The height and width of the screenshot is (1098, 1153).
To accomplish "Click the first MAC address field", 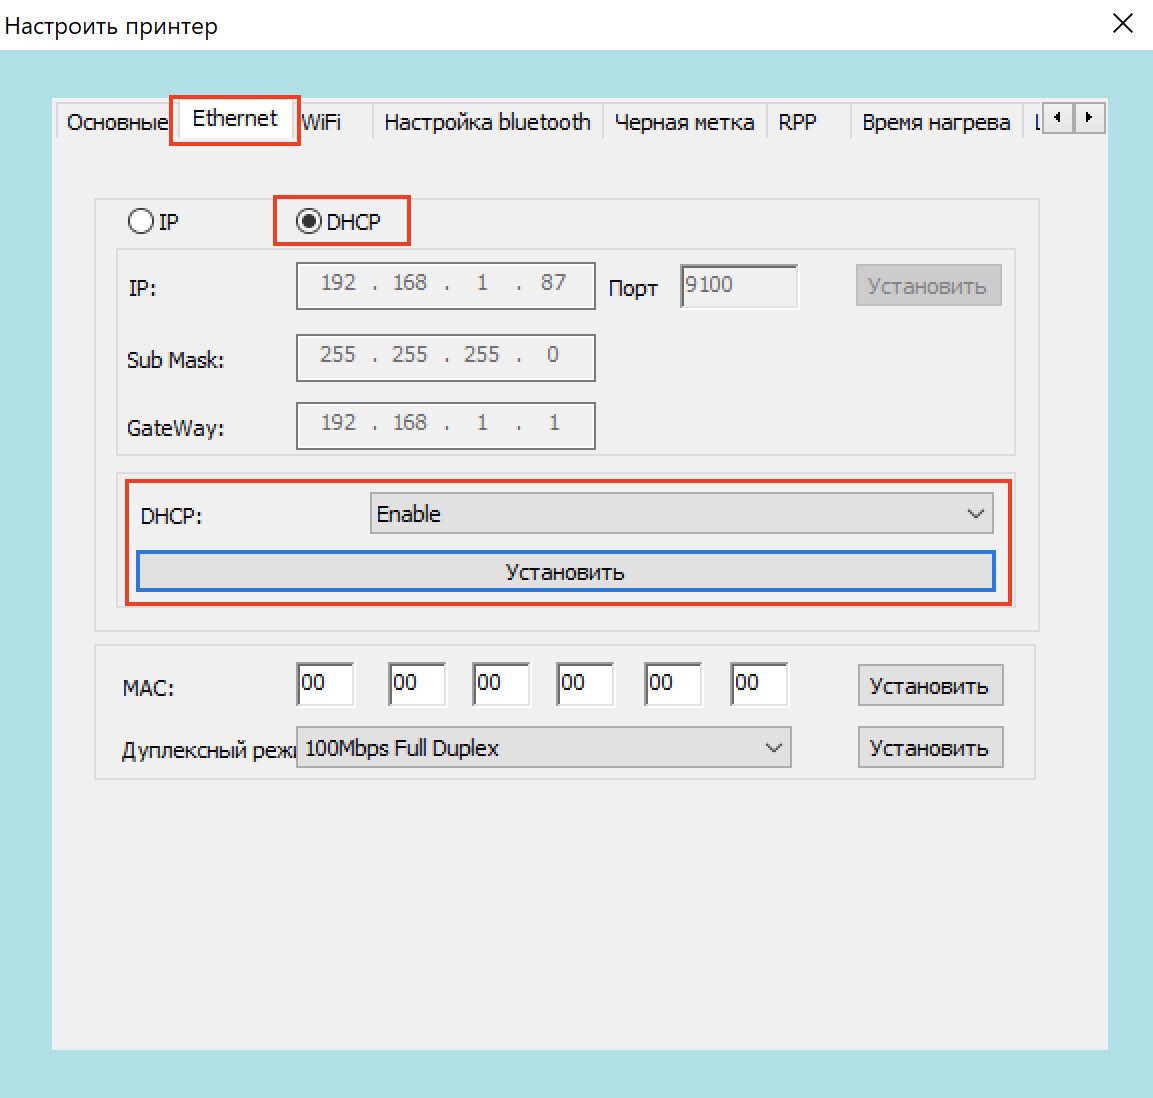I will (x=326, y=684).
